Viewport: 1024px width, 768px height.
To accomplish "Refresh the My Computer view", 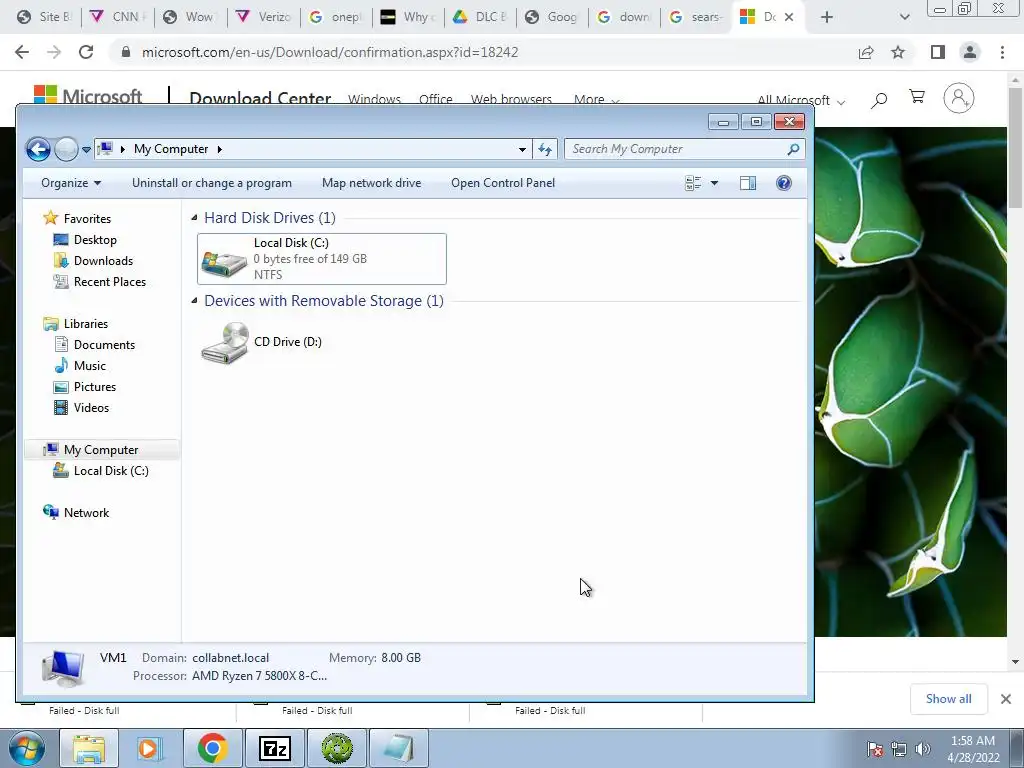I will click(x=545, y=150).
